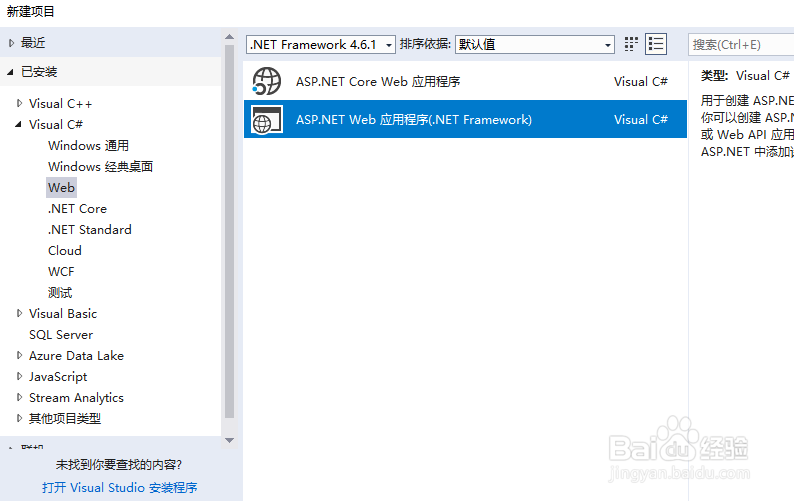Click the ASP.NET Core Web globe icon

(266, 81)
